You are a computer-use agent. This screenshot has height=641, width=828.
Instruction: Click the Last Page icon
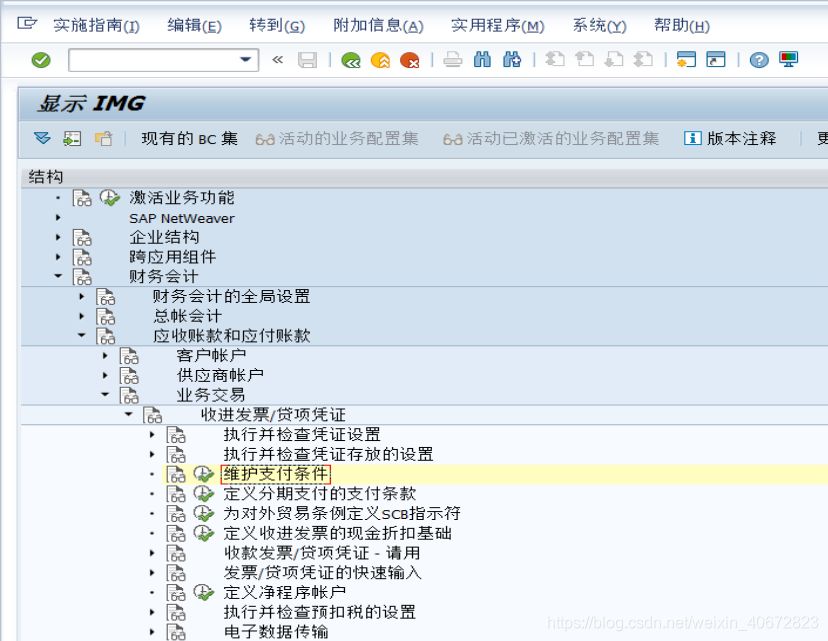[x=643, y=60]
